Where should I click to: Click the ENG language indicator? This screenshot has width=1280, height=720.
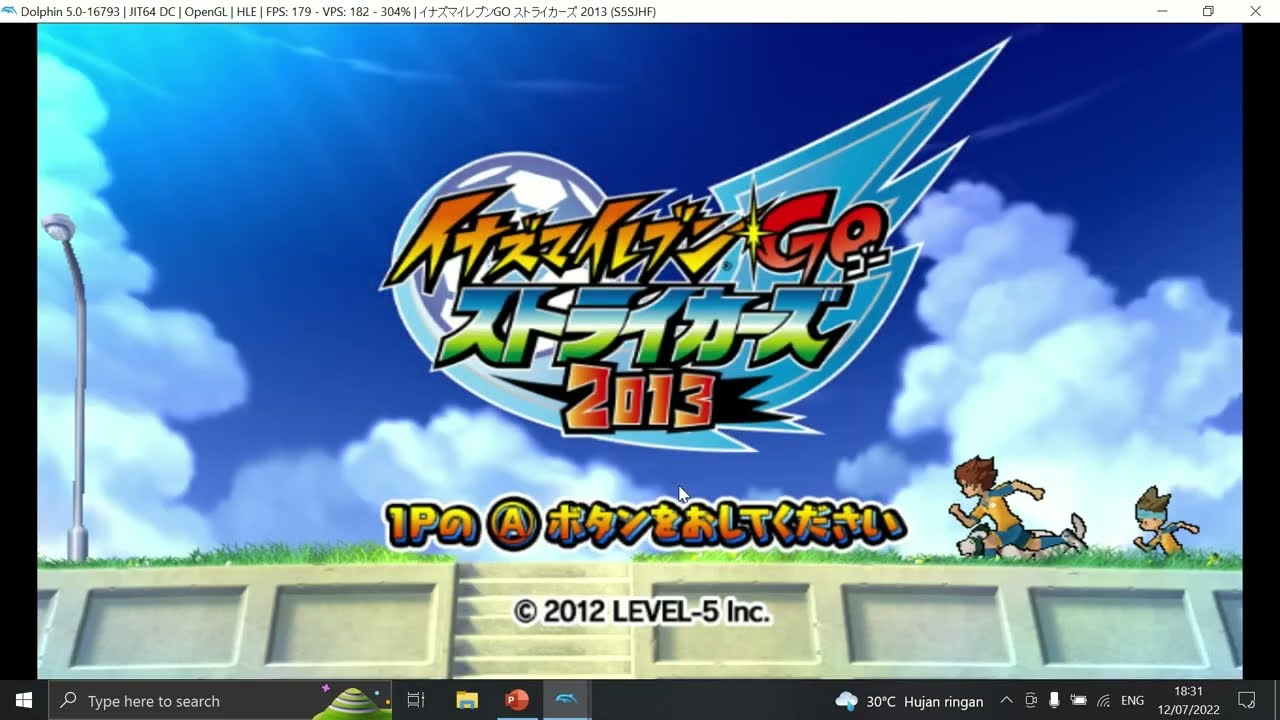point(1132,701)
